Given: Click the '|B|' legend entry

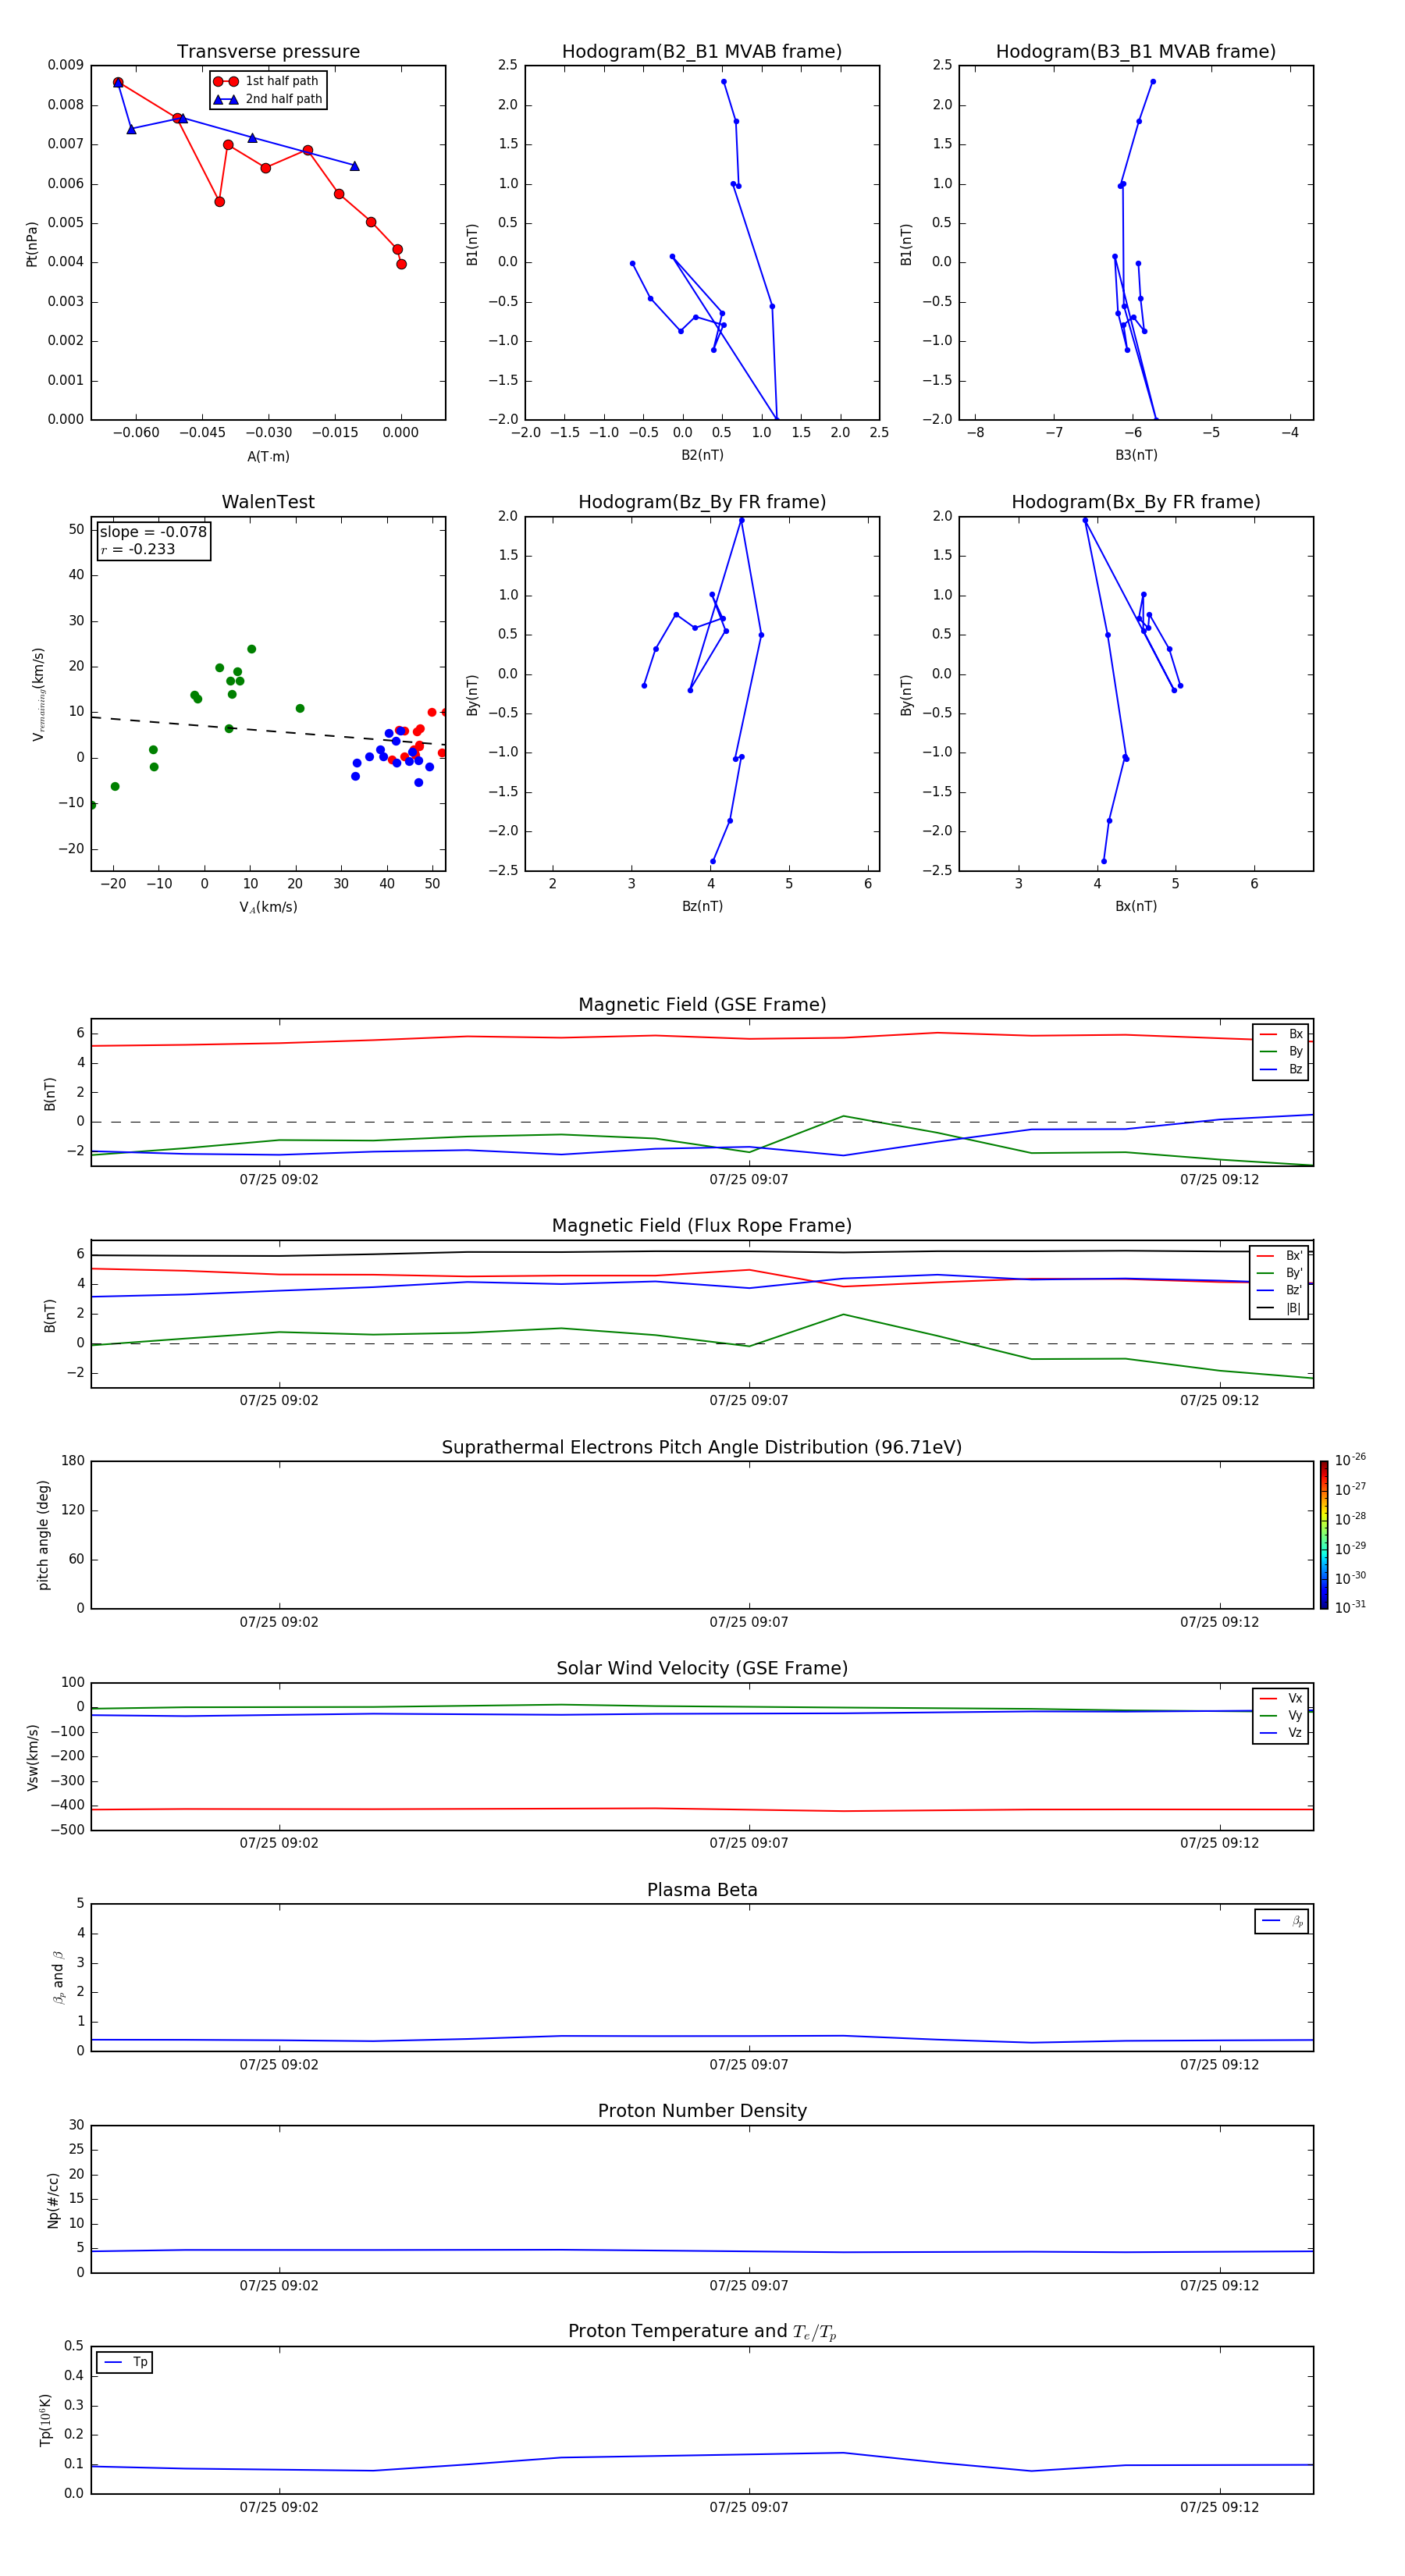Looking at the screenshot, I should pyautogui.click(x=1280, y=1308).
